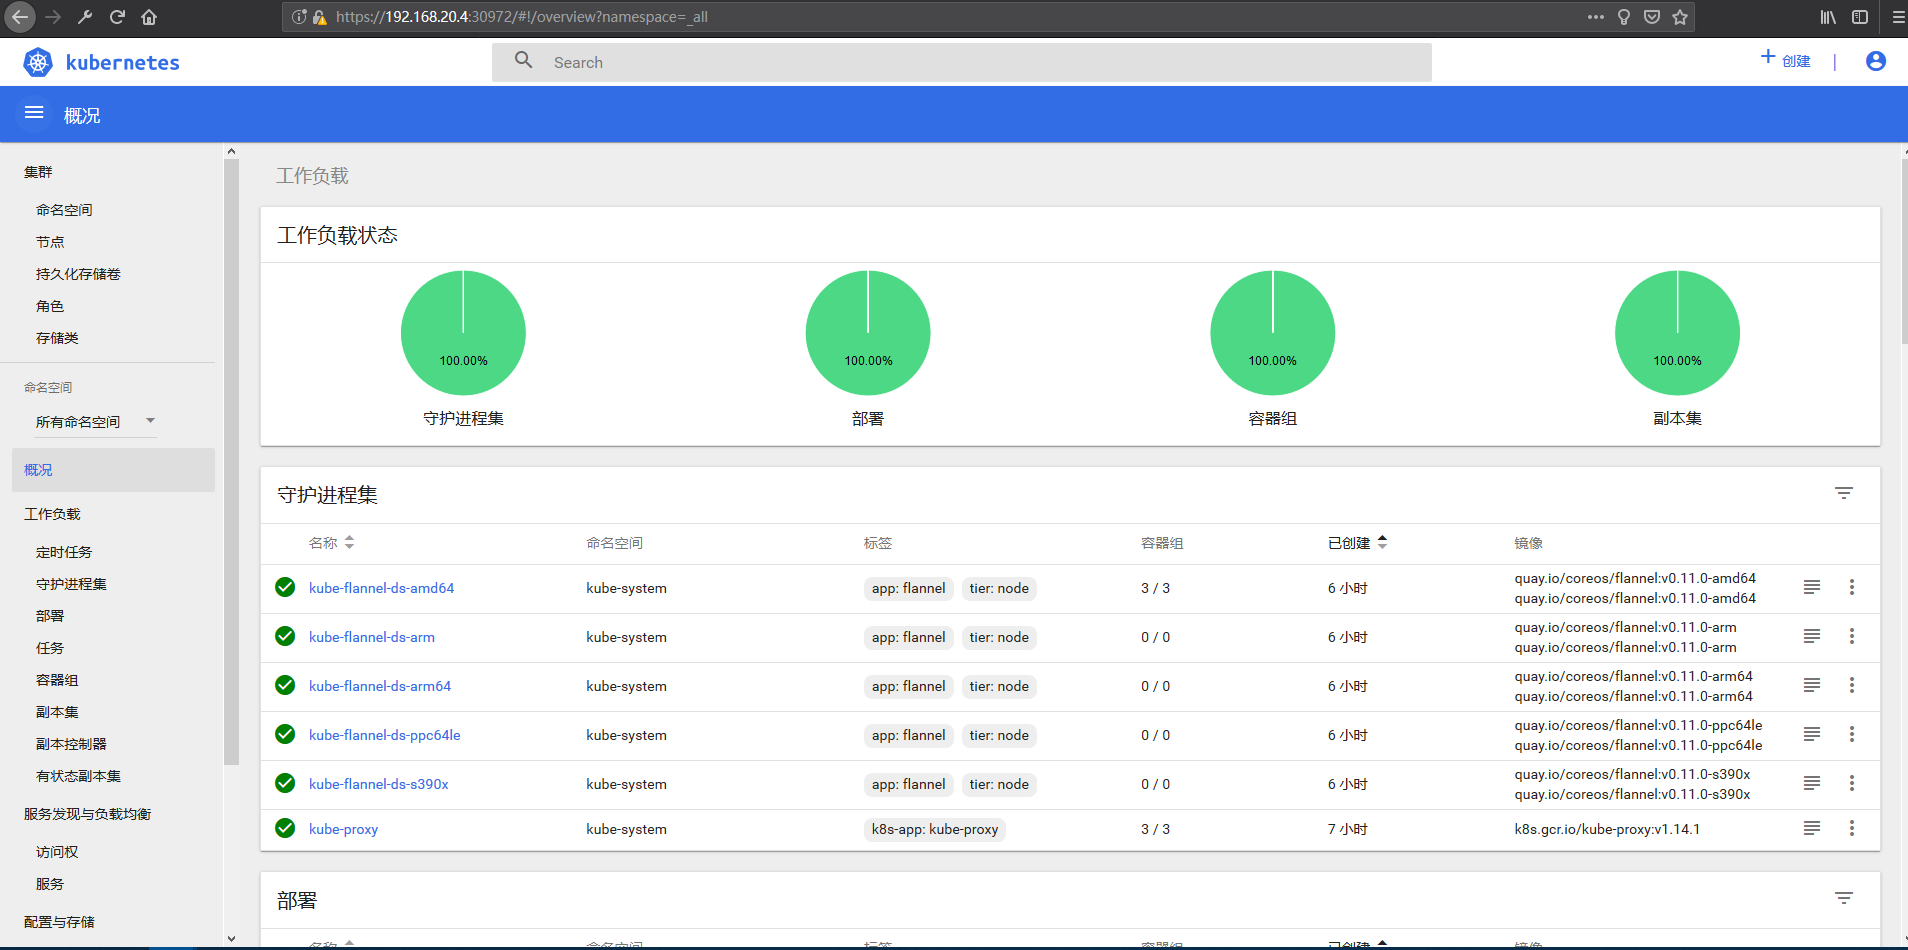Click the plus 创建 create button
The height and width of the screenshot is (950, 1908).
click(1786, 60)
